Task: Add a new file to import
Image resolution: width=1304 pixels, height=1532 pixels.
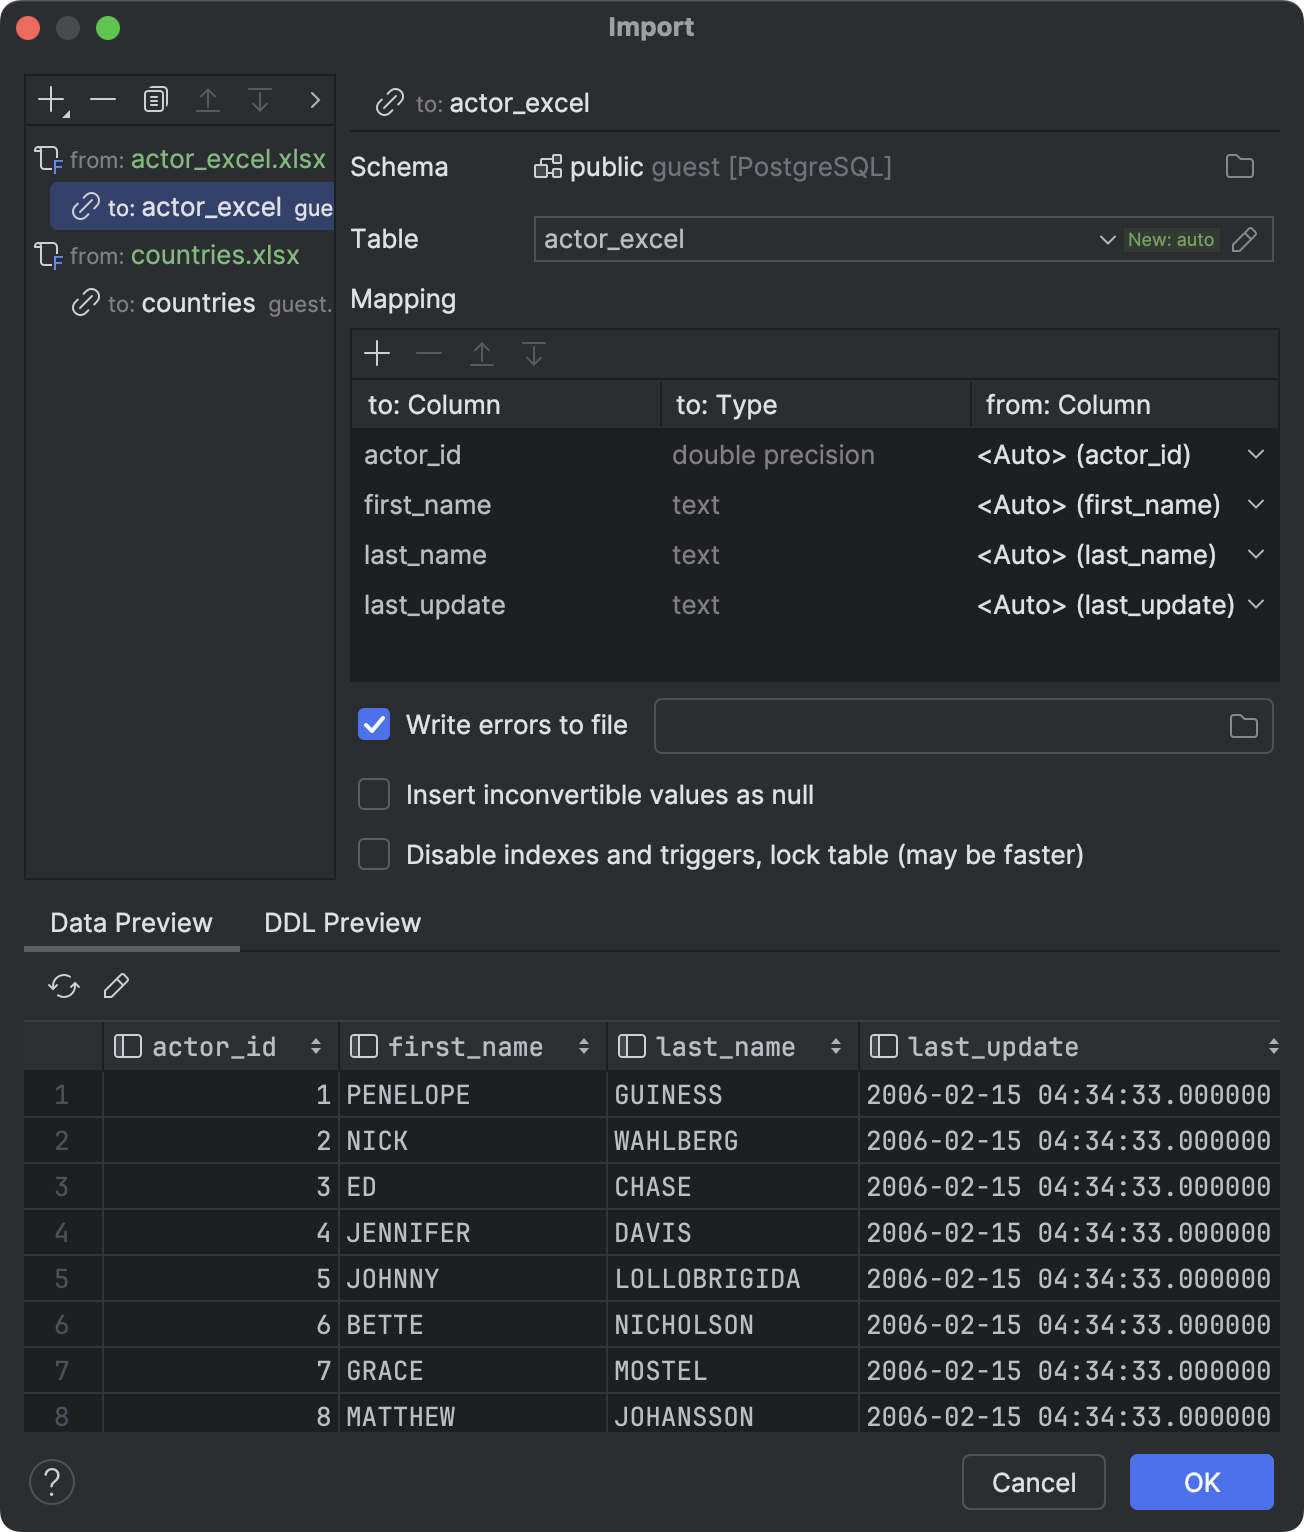Action: (49, 99)
